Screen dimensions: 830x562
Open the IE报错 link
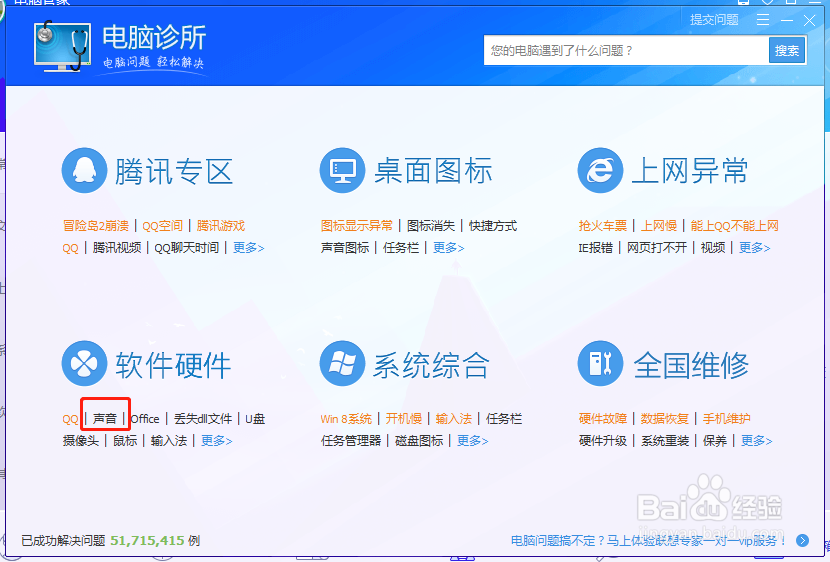[596, 248]
